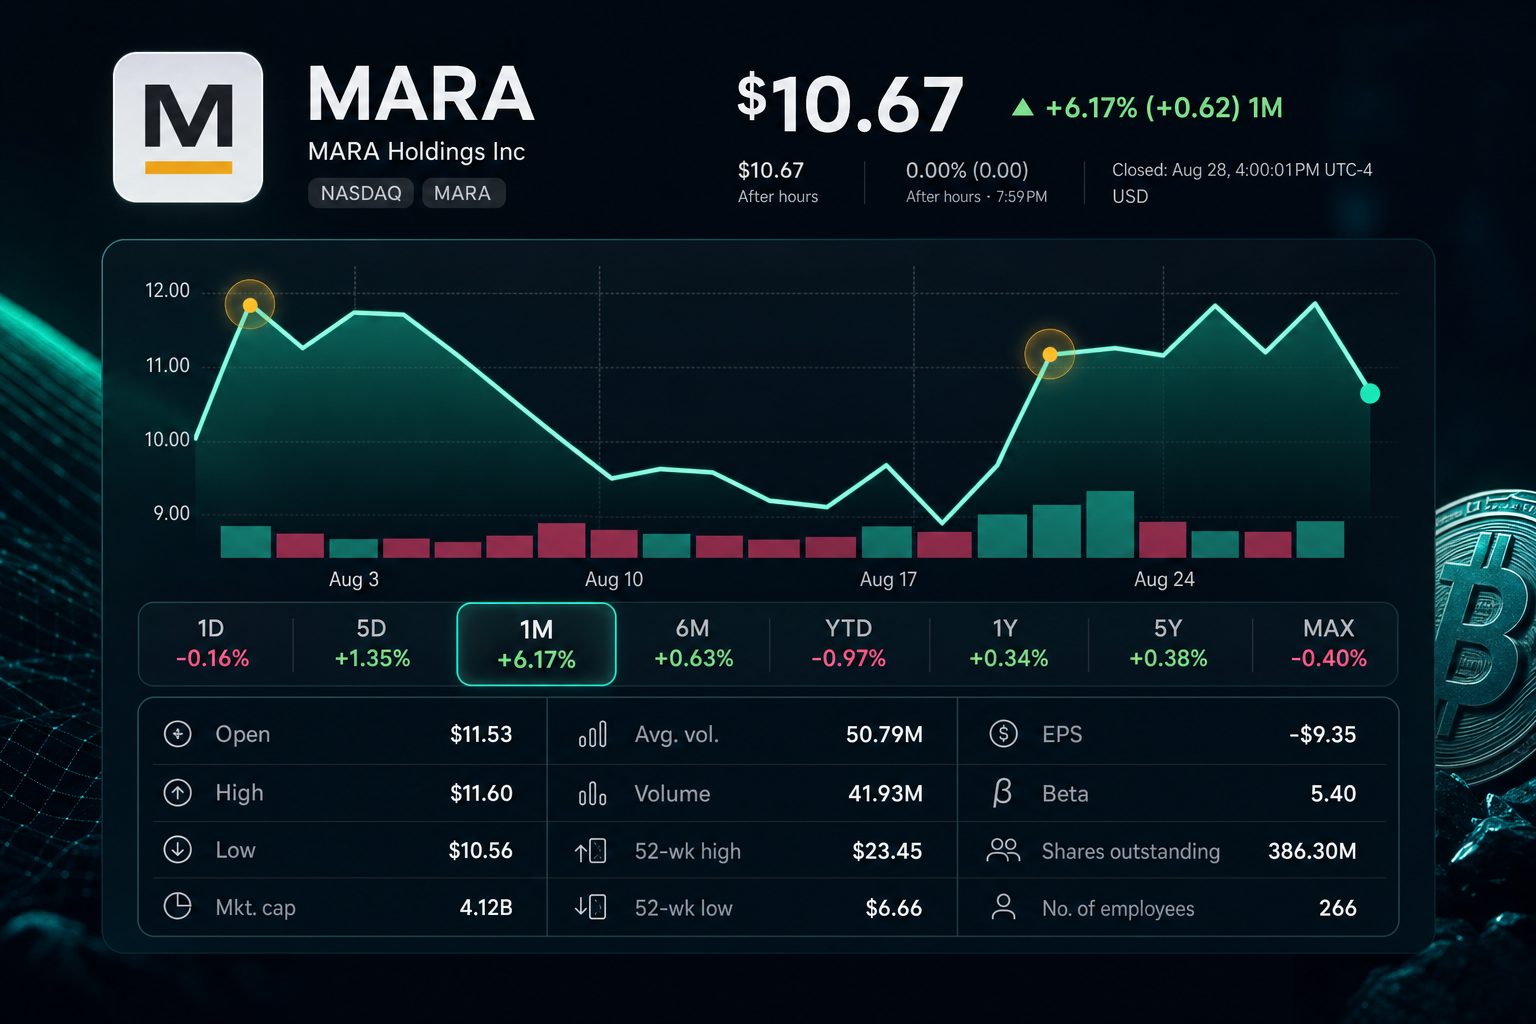The width and height of the screenshot is (1536, 1024).
Task: Click the Avg. vol. value 50.79M
Action: pos(884,734)
